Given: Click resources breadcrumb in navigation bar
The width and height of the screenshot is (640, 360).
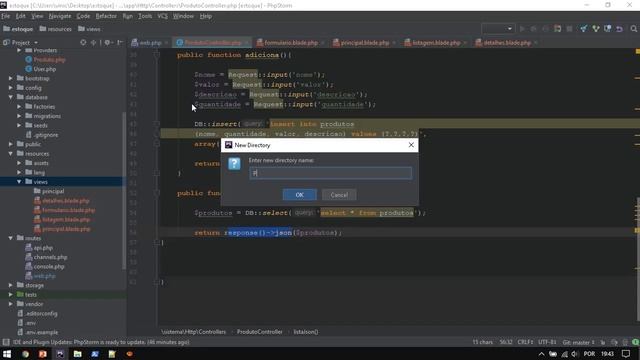Looking at the screenshot, I should point(56,29).
